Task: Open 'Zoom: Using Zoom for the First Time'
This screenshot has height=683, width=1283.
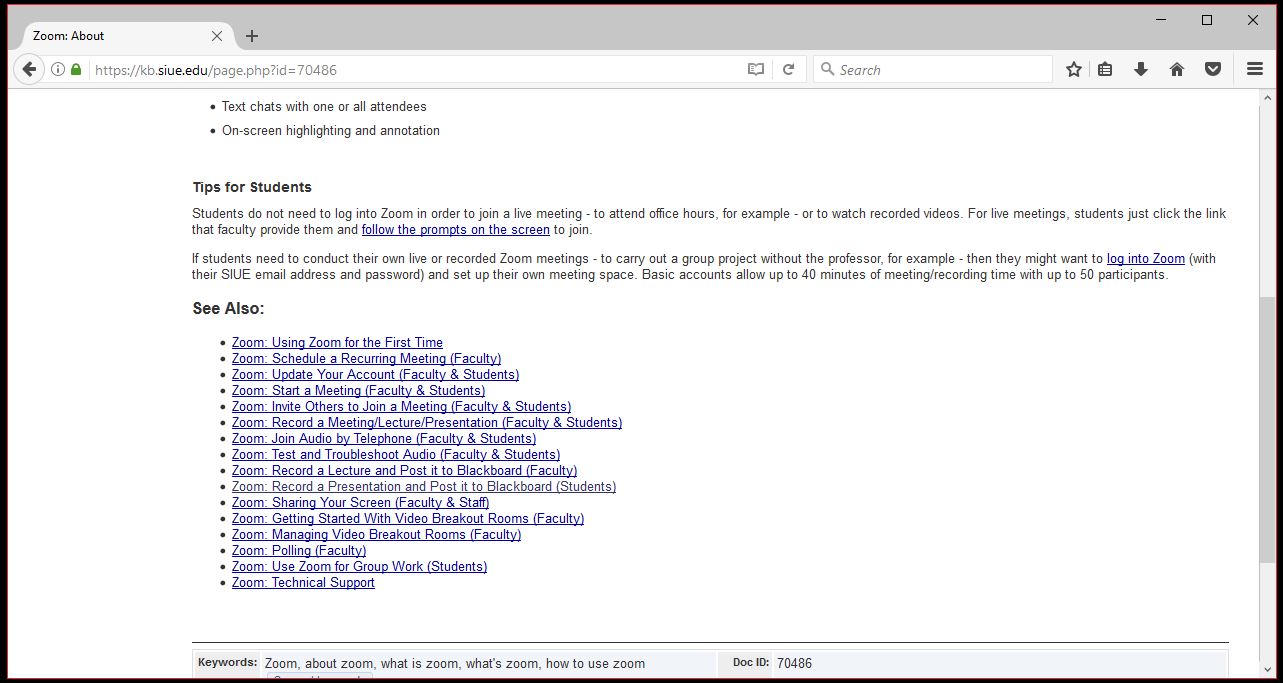Action: click(337, 343)
